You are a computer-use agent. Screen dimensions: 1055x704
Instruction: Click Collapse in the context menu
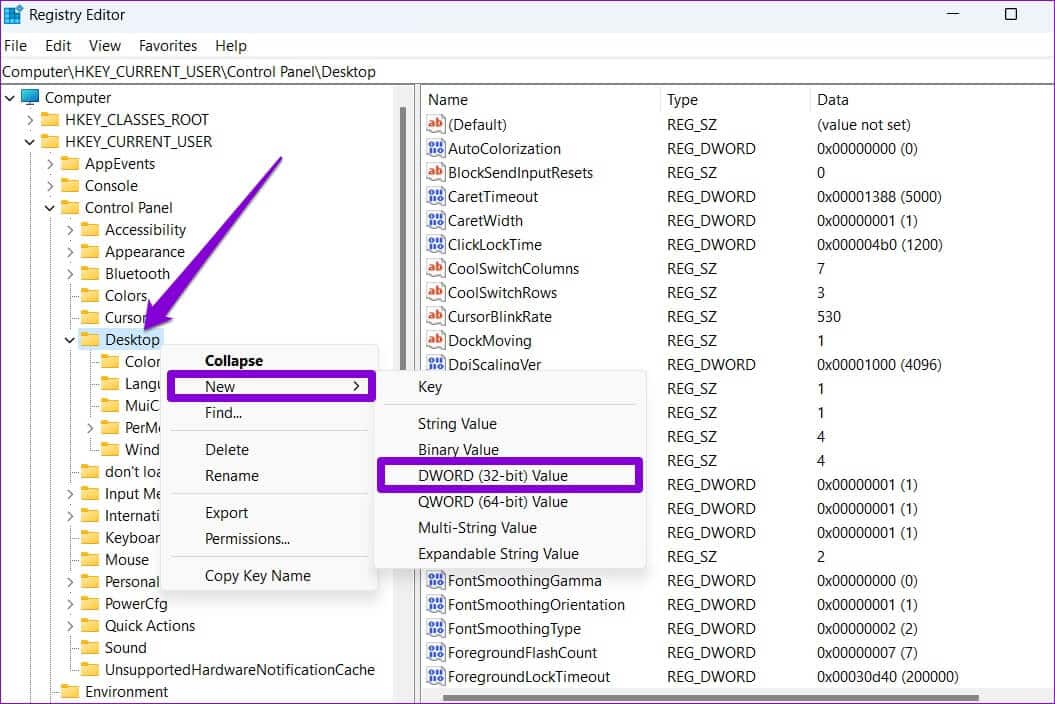pos(271,361)
